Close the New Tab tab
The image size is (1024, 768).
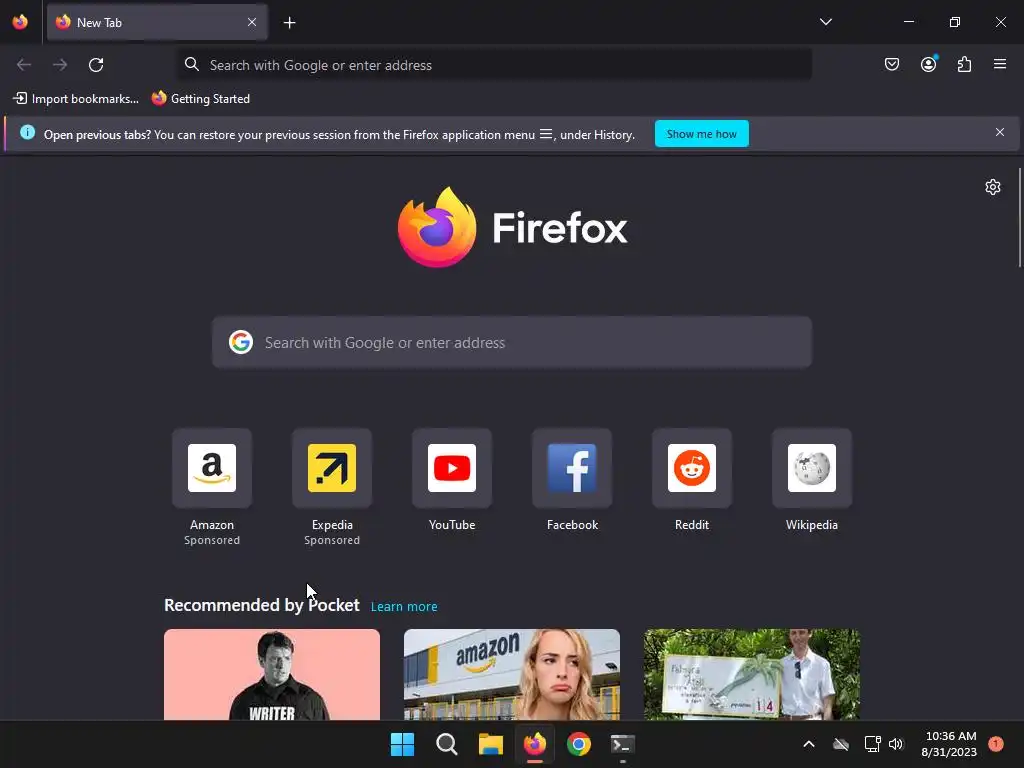pyautogui.click(x=252, y=22)
